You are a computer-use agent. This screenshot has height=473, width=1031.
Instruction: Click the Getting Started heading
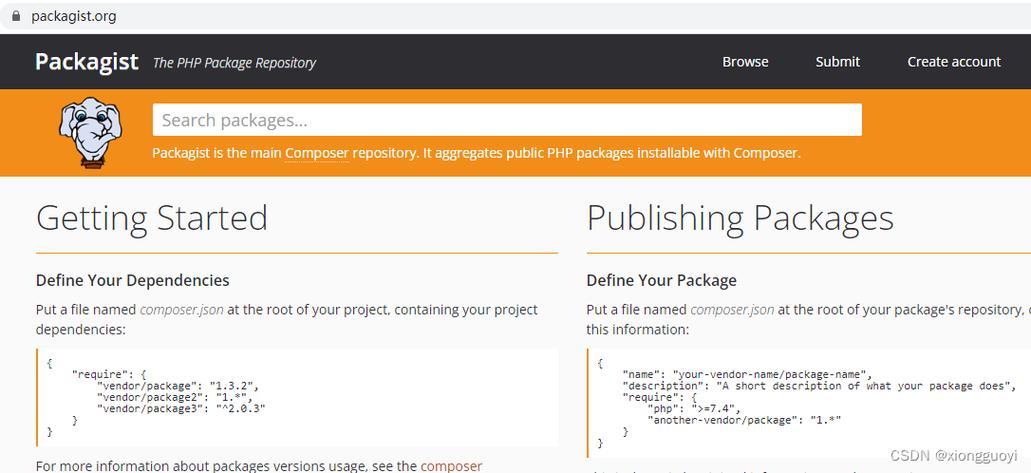pos(152,218)
